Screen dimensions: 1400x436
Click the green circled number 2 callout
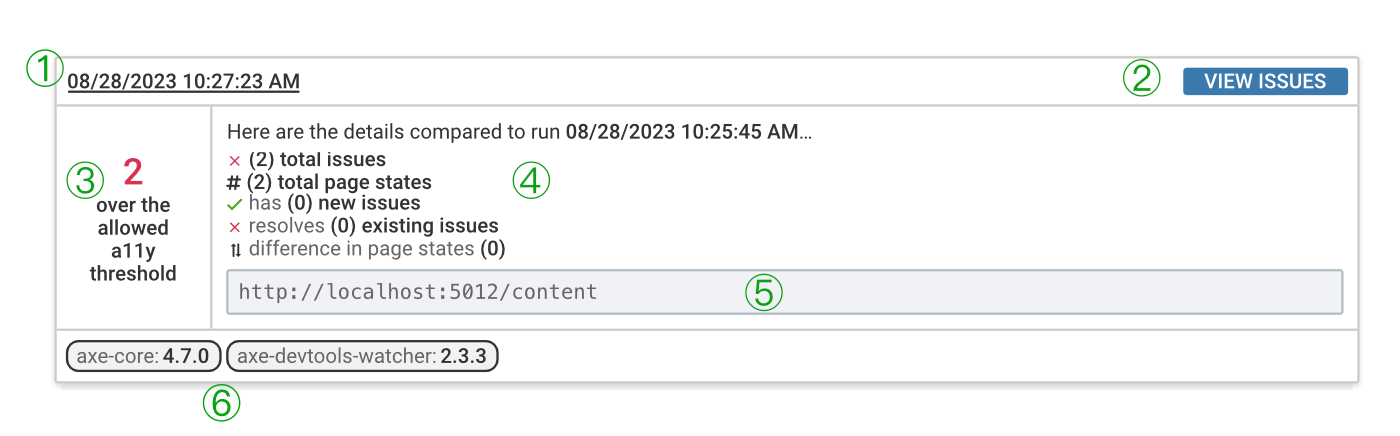click(x=1141, y=79)
